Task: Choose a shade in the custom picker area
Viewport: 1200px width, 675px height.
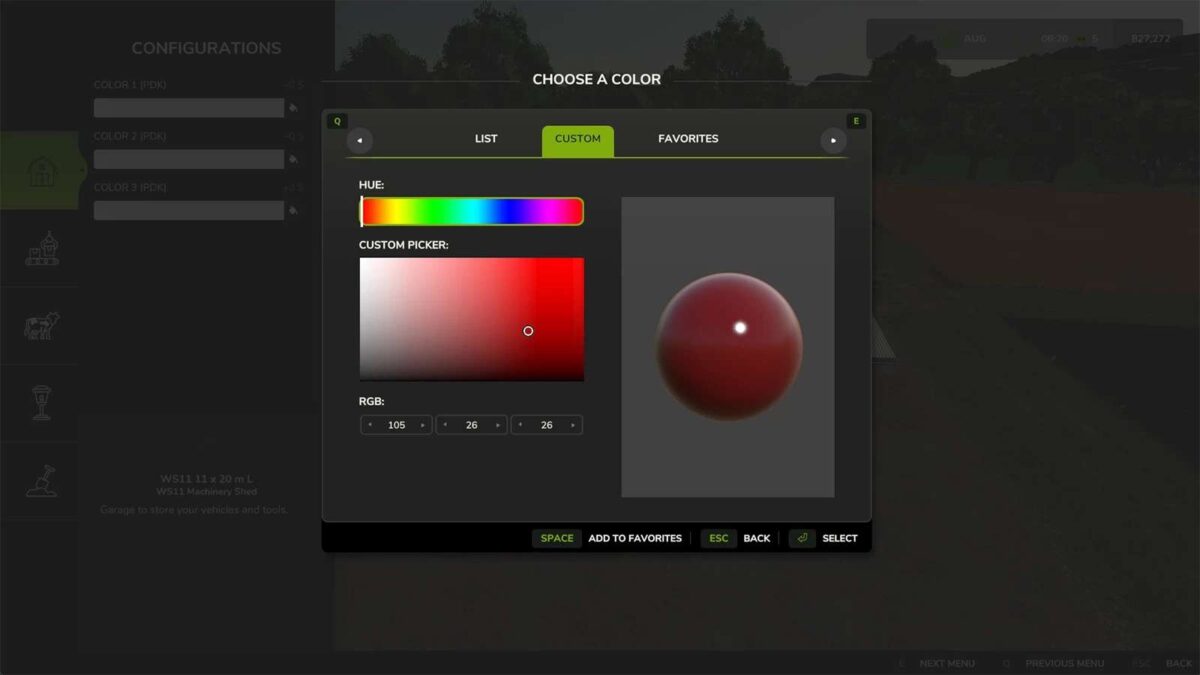Action: [x=470, y=320]
